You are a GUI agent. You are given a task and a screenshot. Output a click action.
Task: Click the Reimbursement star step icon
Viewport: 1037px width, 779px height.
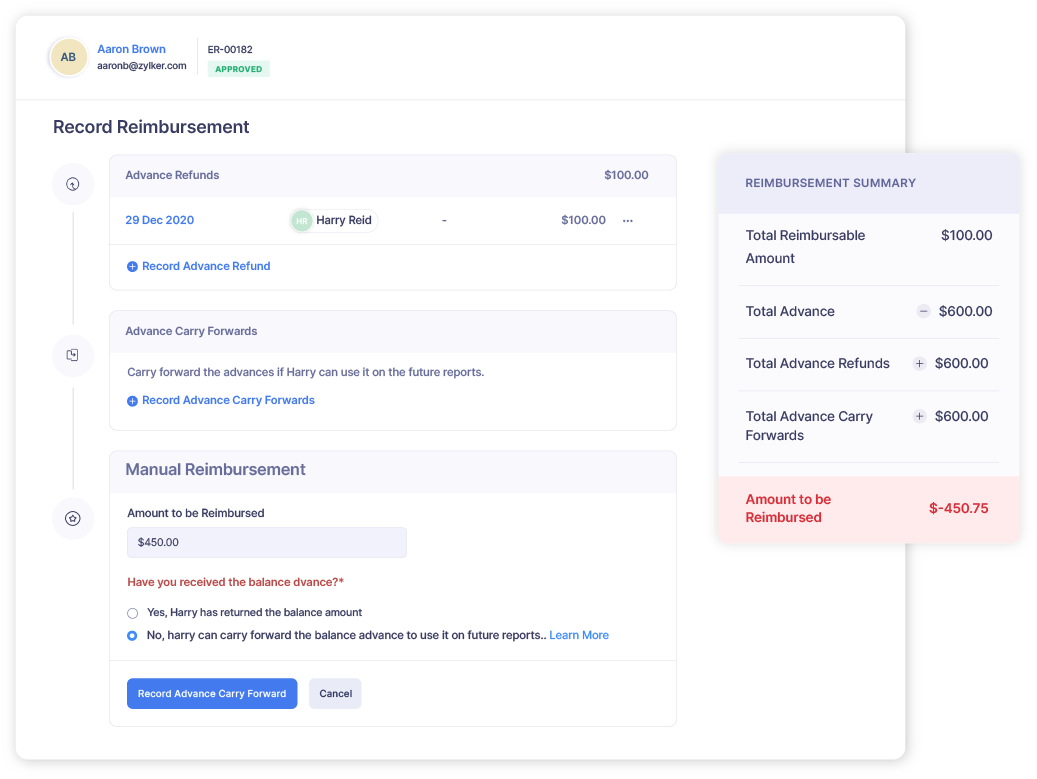click(x=73, y=518)
